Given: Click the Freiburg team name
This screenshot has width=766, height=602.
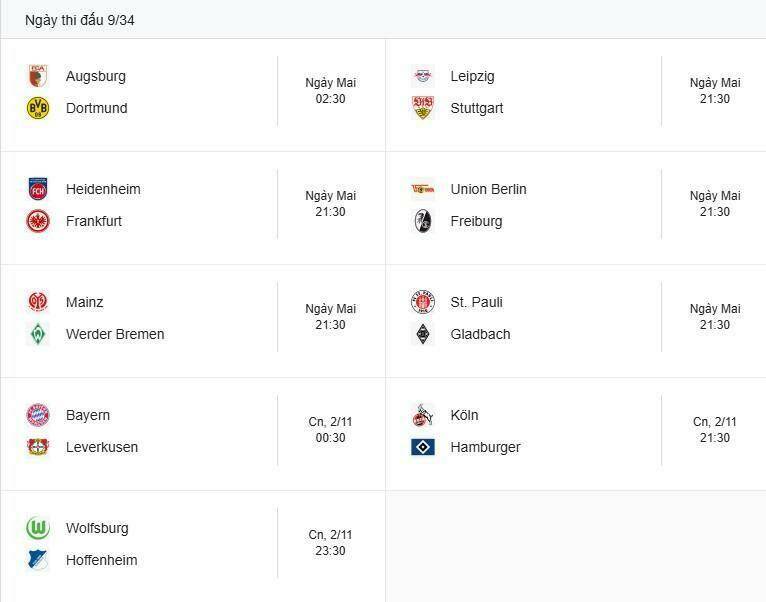Looking at the screenshot, I should click(476, 221).
